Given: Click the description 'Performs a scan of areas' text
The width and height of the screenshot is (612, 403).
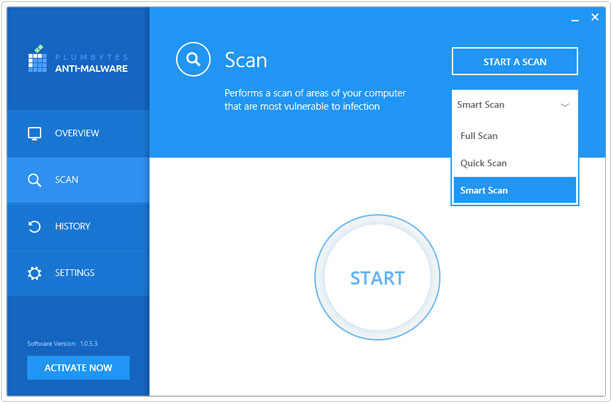Looking at the screenshot, I should [315, 100].
